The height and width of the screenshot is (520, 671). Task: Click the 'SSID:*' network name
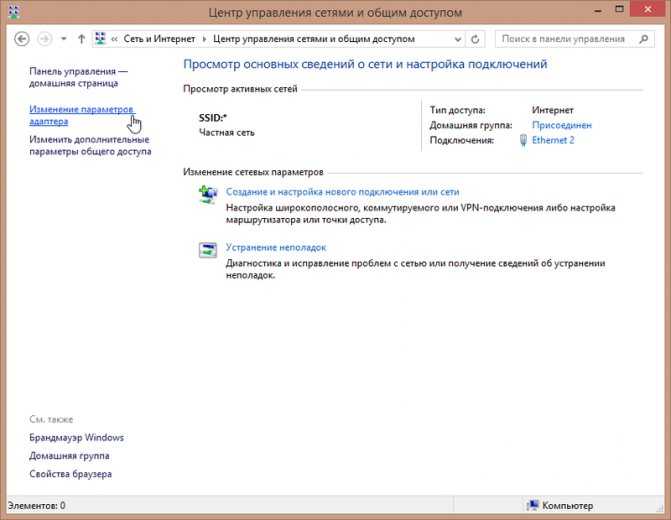click(x=213, y=118)
